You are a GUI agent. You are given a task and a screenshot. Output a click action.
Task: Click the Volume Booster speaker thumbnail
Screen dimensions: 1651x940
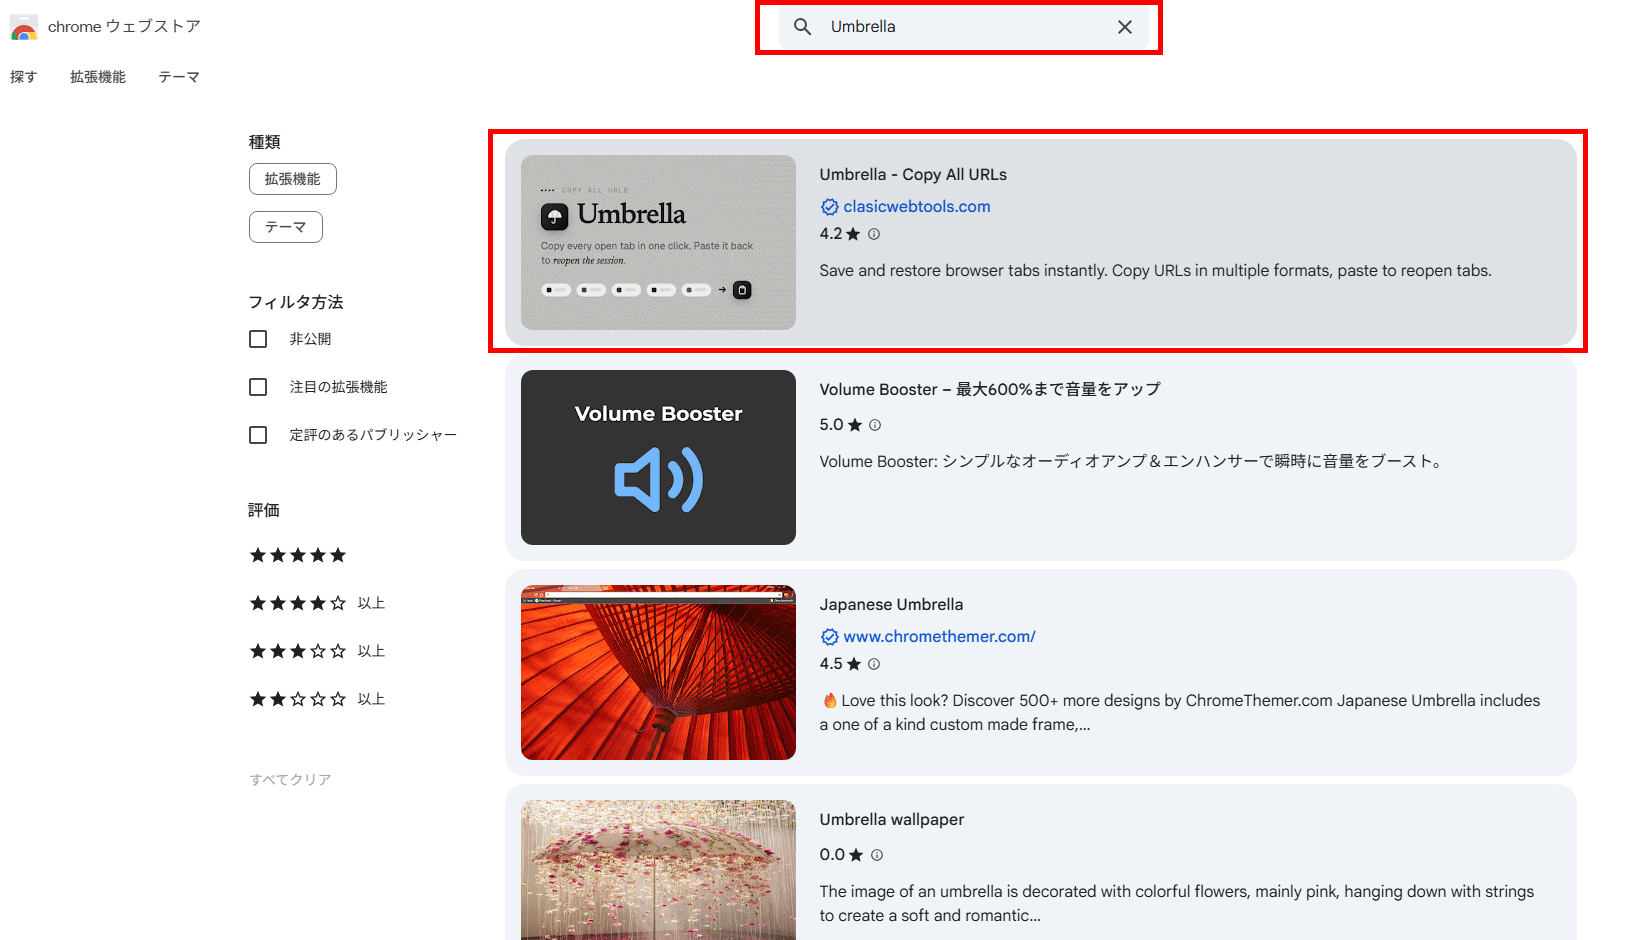(x=658, y=457)
